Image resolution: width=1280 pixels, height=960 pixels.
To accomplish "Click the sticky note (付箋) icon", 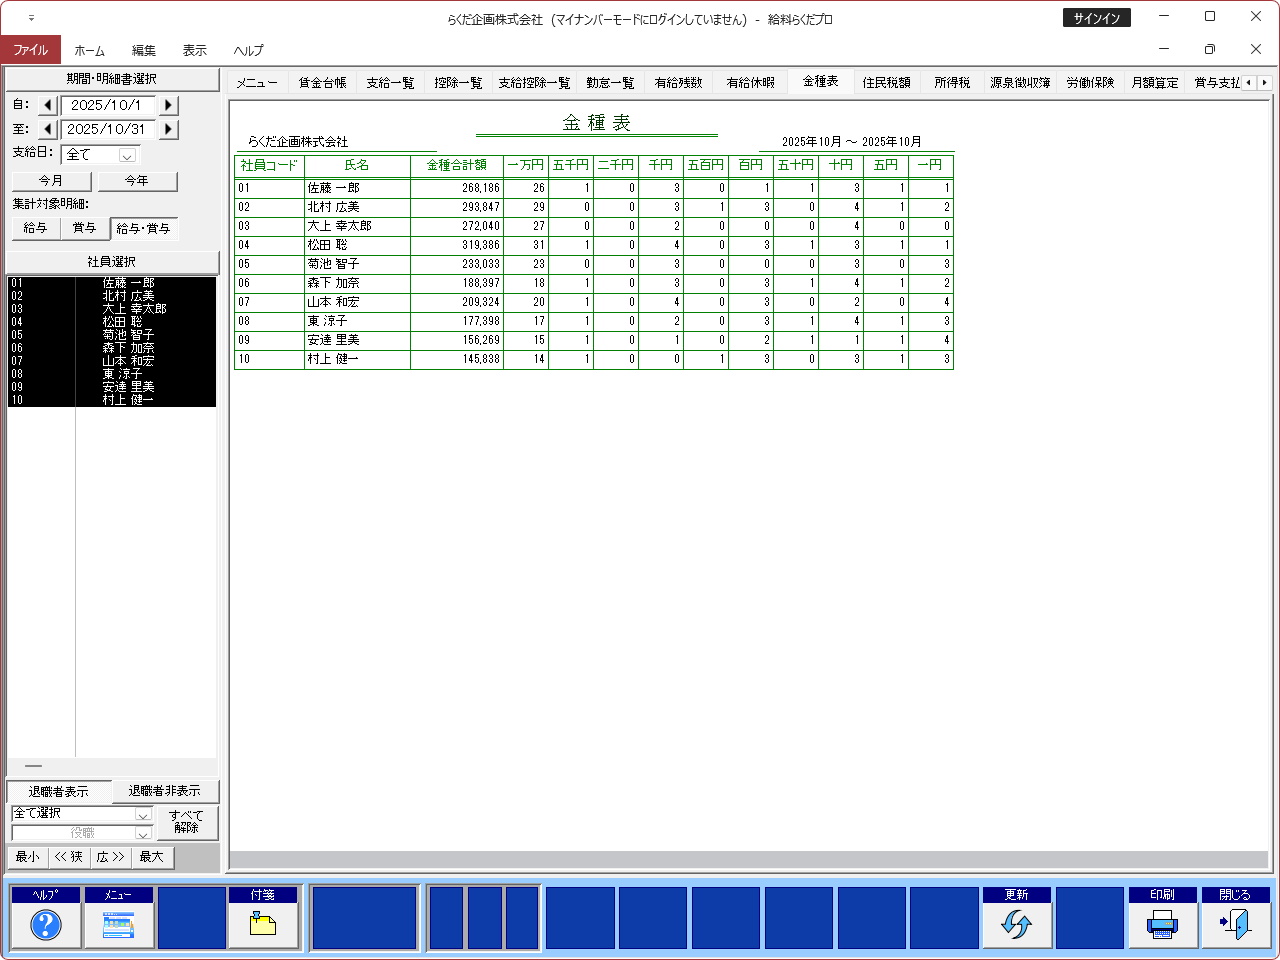I will pos(263,925).
